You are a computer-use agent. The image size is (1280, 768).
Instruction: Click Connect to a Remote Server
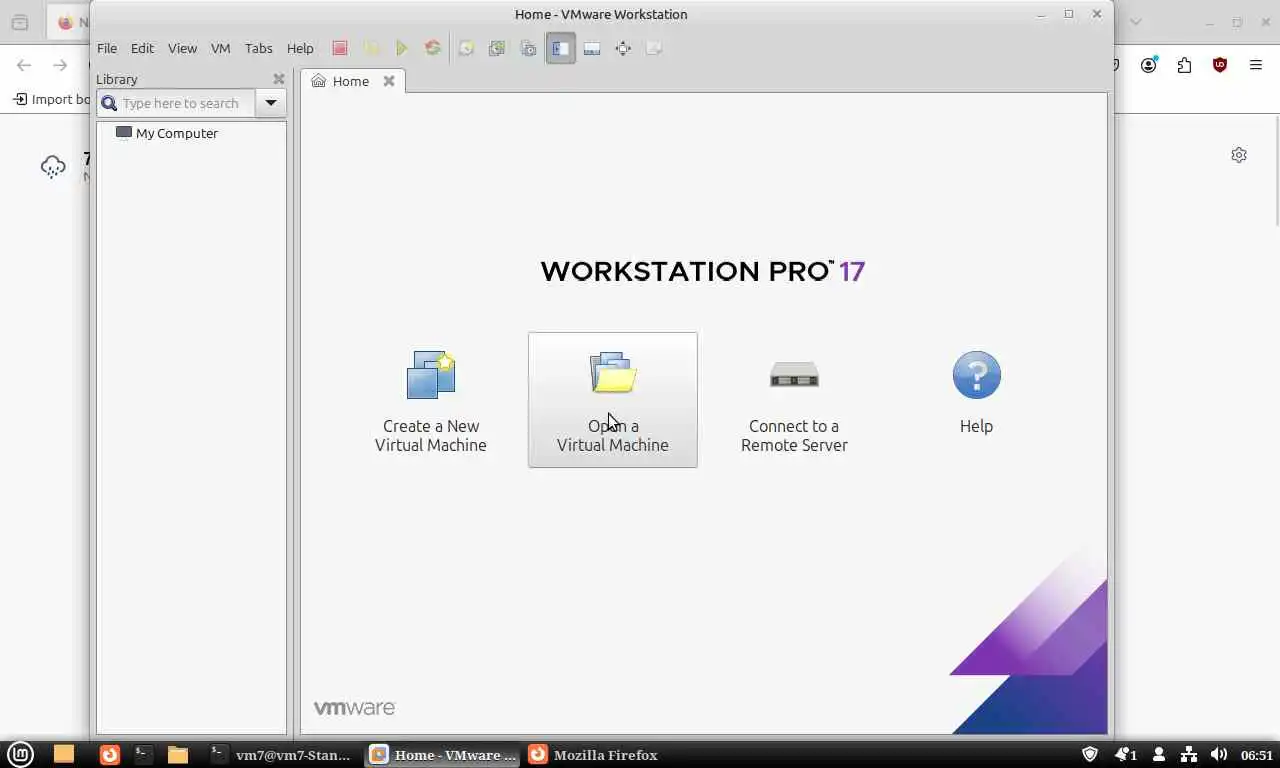pyautogui.click(x=794, y=400)
